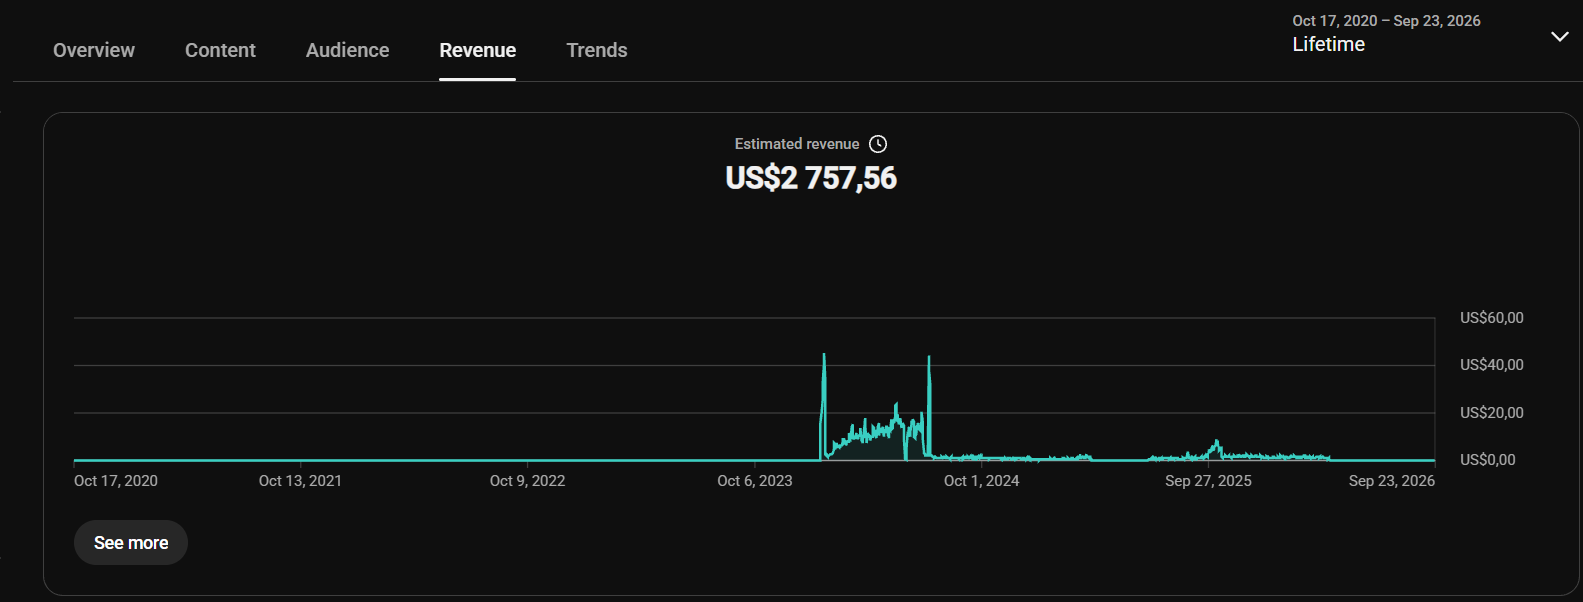Open the Content tab

(220, 50)
